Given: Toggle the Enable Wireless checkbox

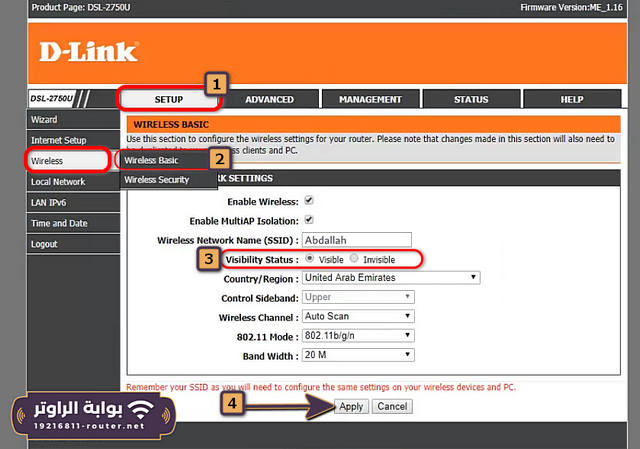Looking at the screenshot, I should 309,200.
